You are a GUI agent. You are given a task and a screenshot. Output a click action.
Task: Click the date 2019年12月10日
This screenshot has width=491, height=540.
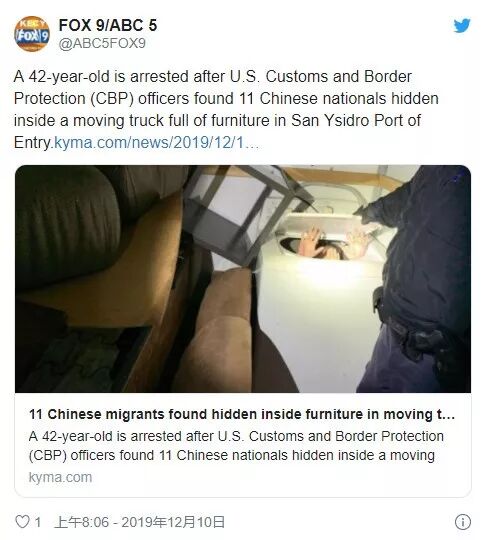[173, 522]
